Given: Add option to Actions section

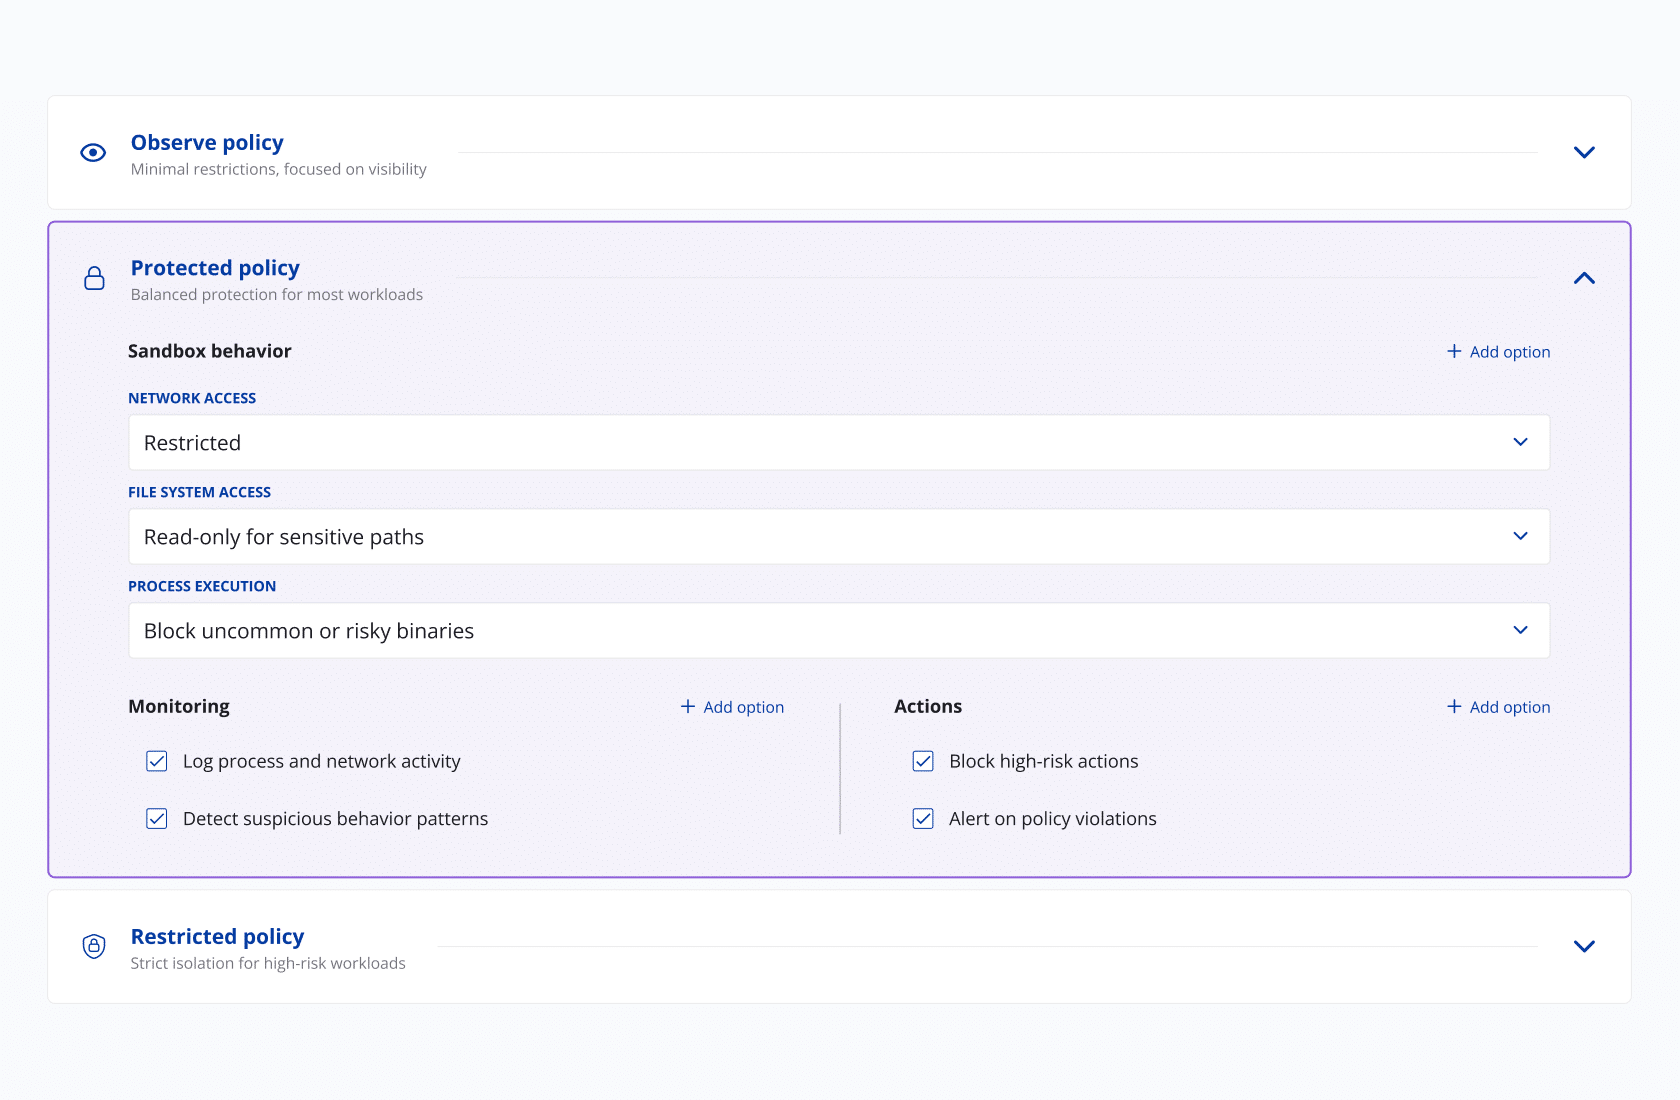Looking at the screenshot, I should coord(1498,707).
